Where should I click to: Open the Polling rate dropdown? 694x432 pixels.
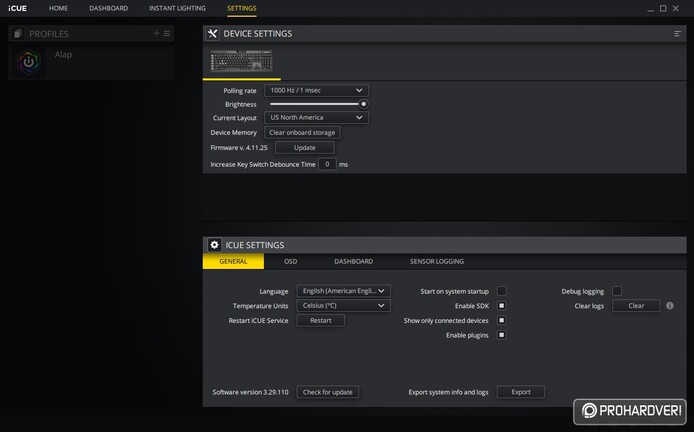tap(316, 90)
